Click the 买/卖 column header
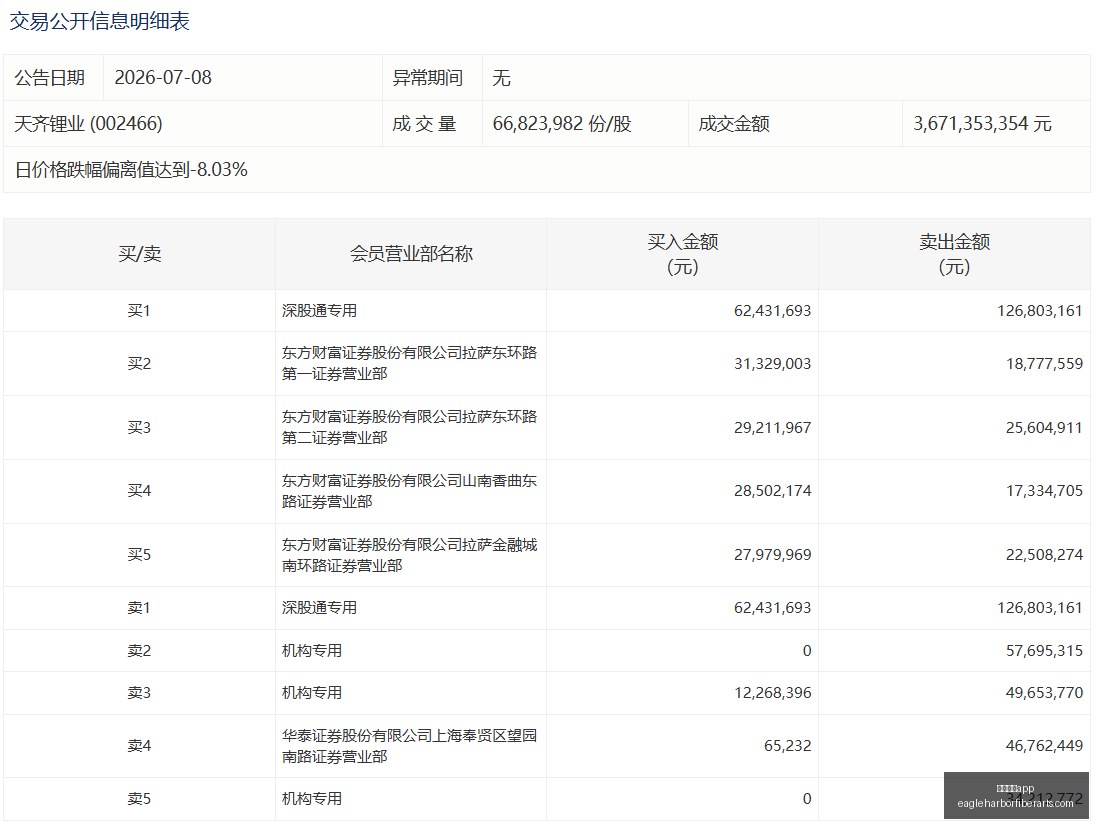Screen dimensions: 1100x830 click(140, 253)
